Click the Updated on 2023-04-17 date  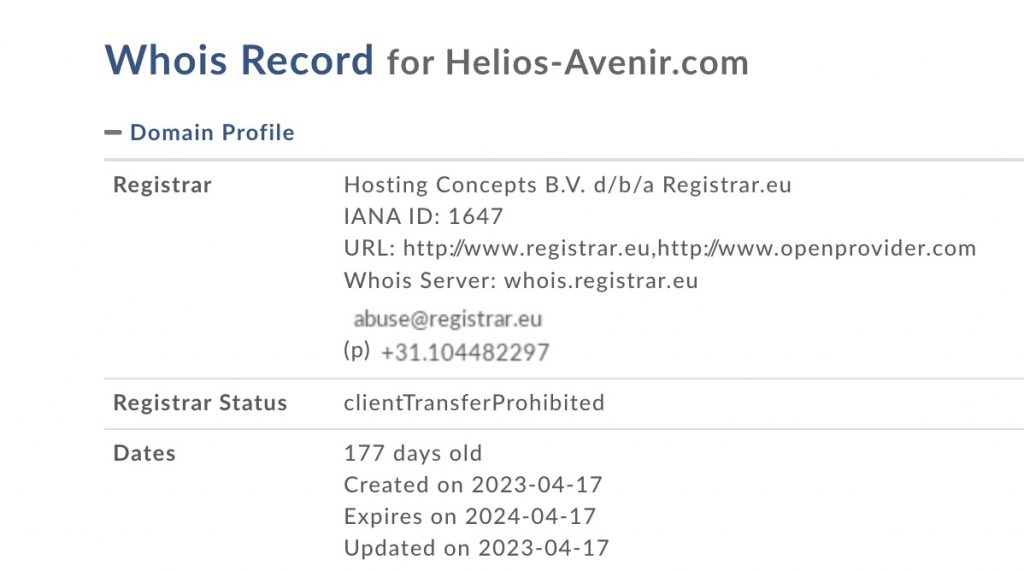click(x=476, y=548)
